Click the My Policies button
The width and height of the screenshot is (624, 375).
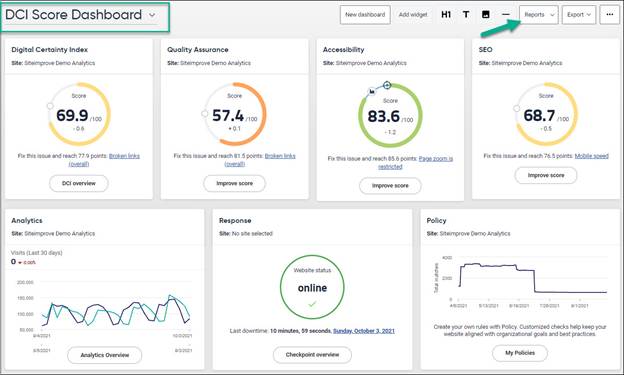coord(520,353)
